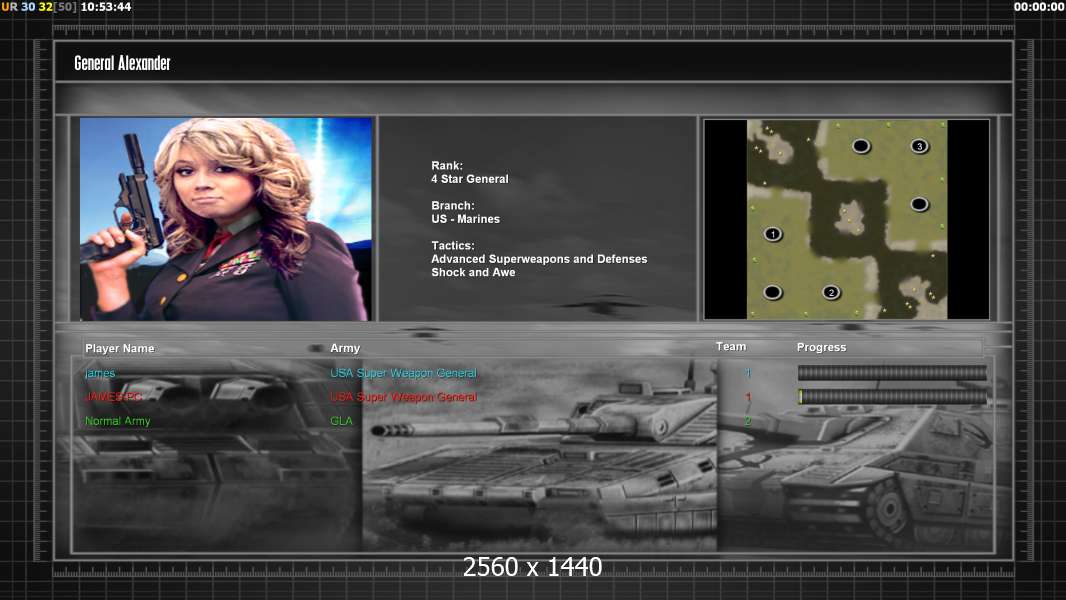The height and width of the screenshot is (600, 1066).
Task: Click General Alexander's portrait image
Action: point(226,219)
